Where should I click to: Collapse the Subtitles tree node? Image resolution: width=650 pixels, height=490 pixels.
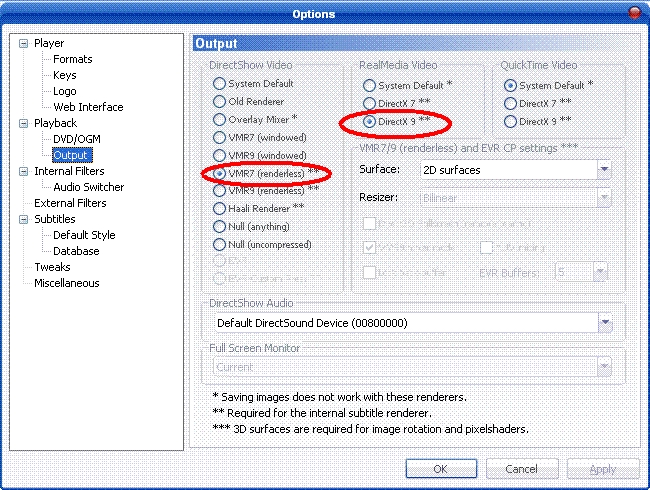pyautogui.click(x=24, y=219)
